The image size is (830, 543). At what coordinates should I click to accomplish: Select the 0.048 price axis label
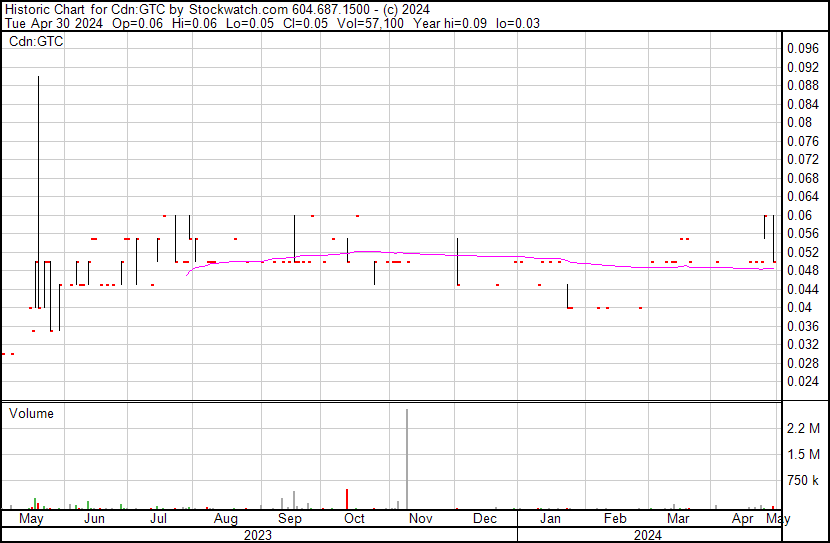point(802,270)
